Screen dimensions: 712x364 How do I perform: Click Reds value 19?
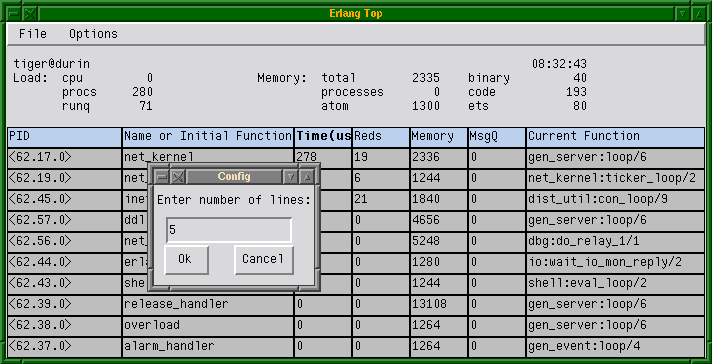tap(381, 158)
